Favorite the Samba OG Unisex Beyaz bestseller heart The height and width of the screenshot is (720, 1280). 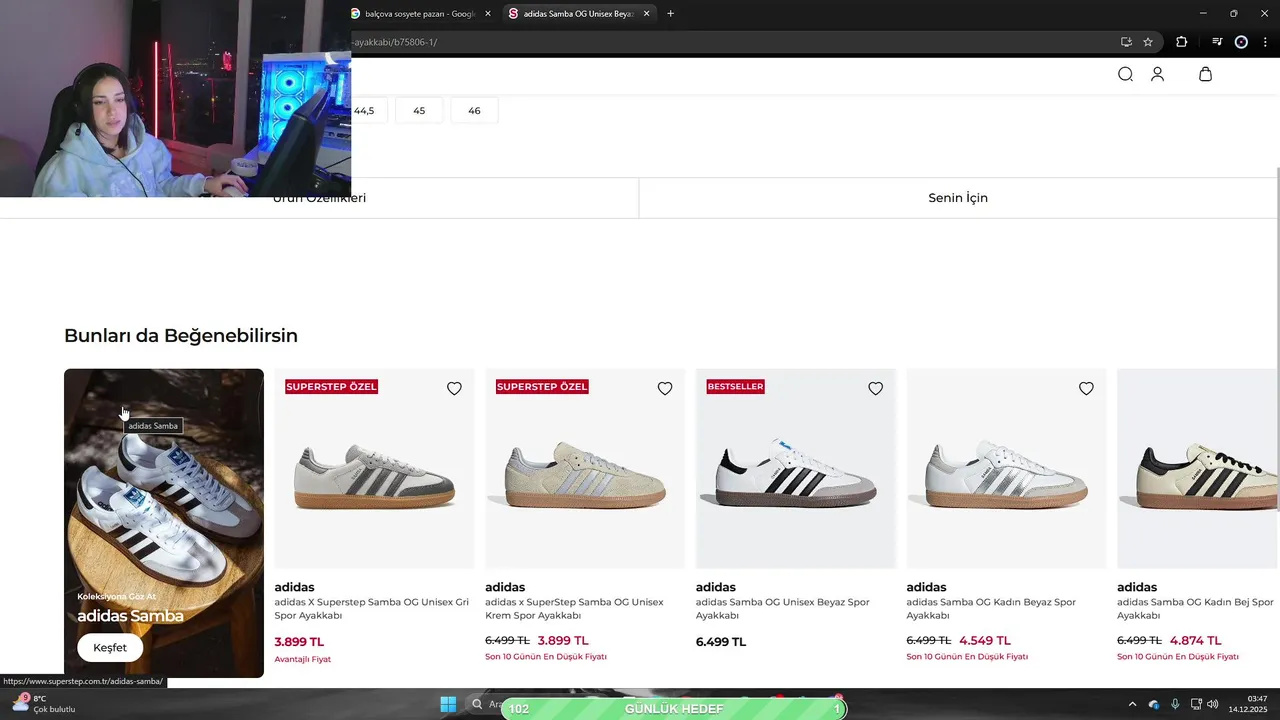876,389
